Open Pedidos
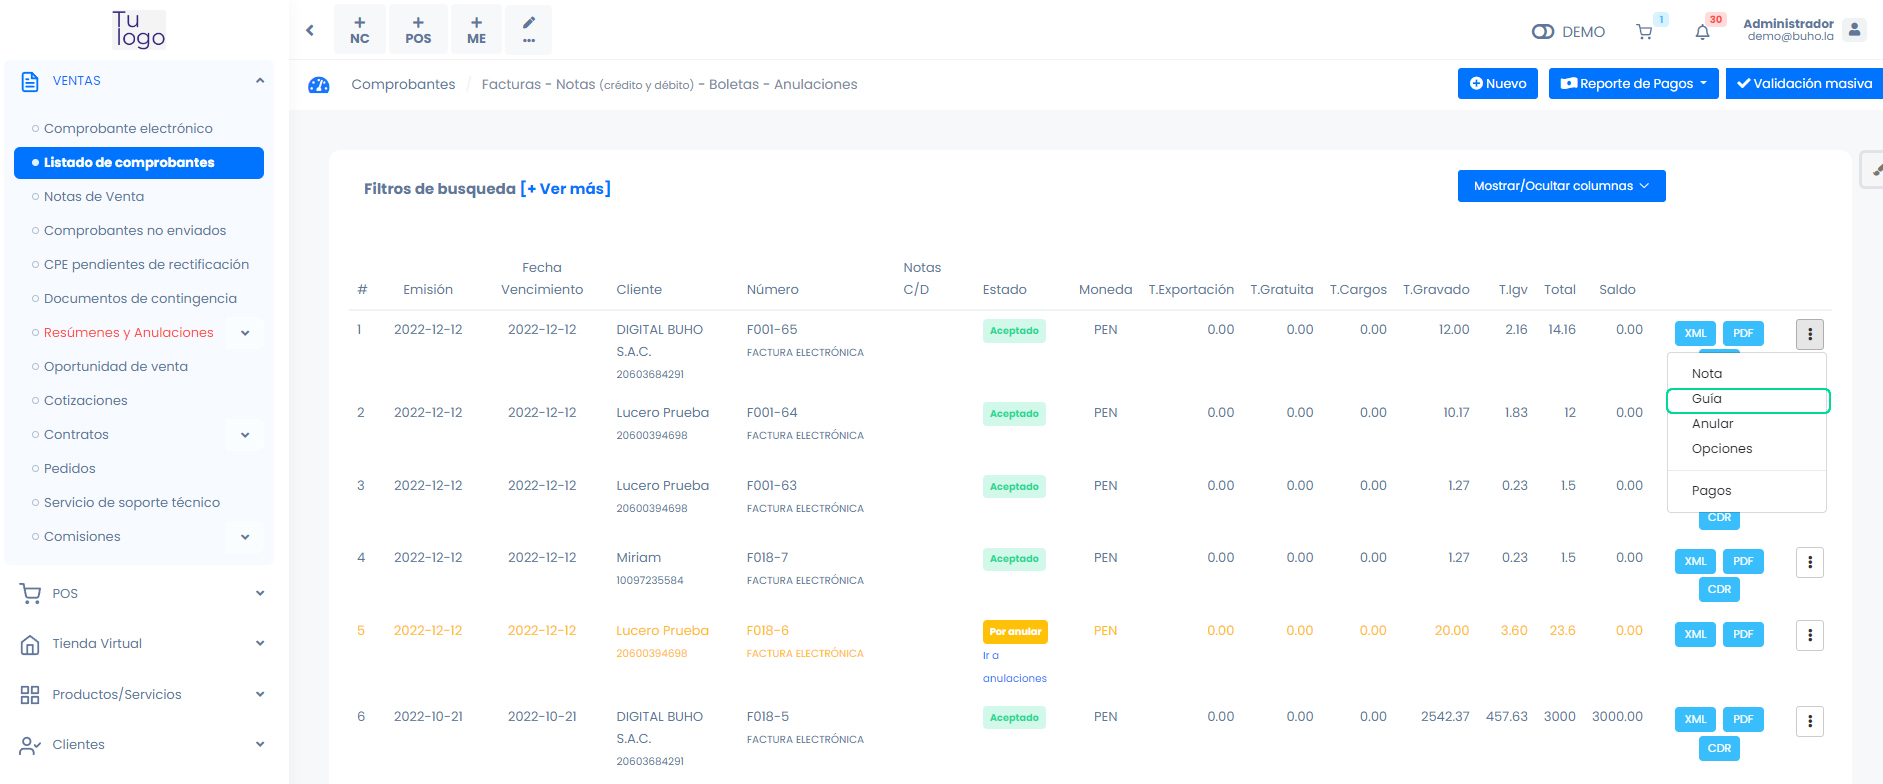Viewport: 1883px width, 784px height. [70, 468]
